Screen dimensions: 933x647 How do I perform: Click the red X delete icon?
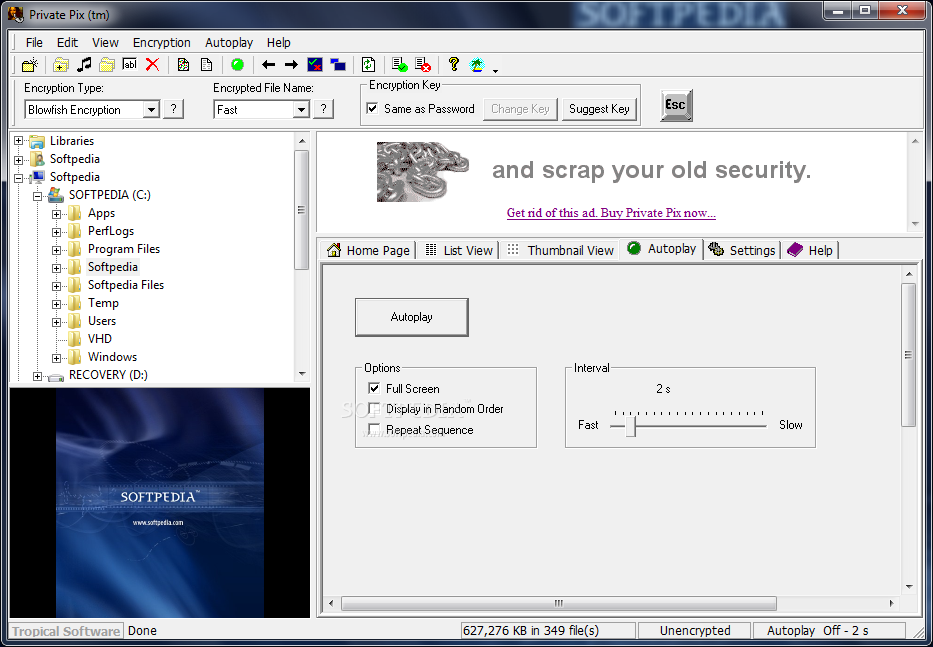click(152, 65)
